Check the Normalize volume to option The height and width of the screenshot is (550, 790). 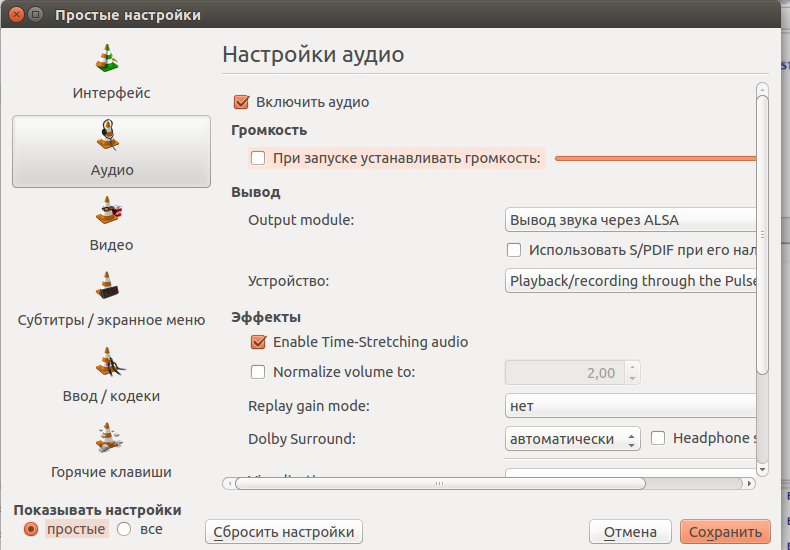(x=258, y=372)
